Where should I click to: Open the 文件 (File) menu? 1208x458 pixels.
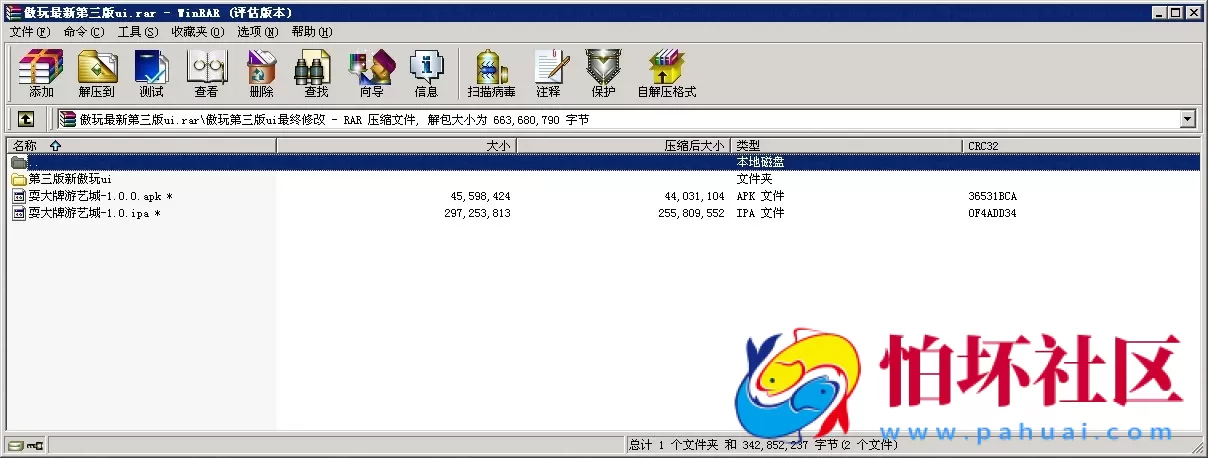[30, 32]
